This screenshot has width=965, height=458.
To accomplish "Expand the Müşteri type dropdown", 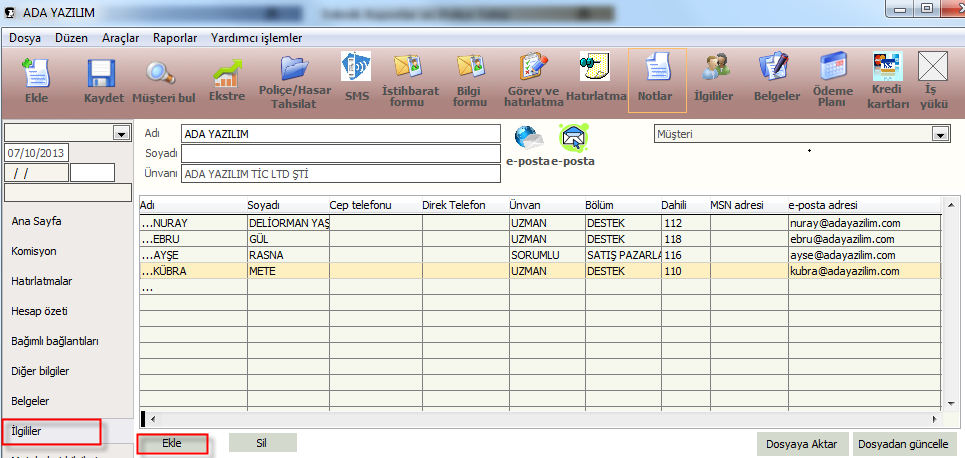I will click(x=939, y=134).
